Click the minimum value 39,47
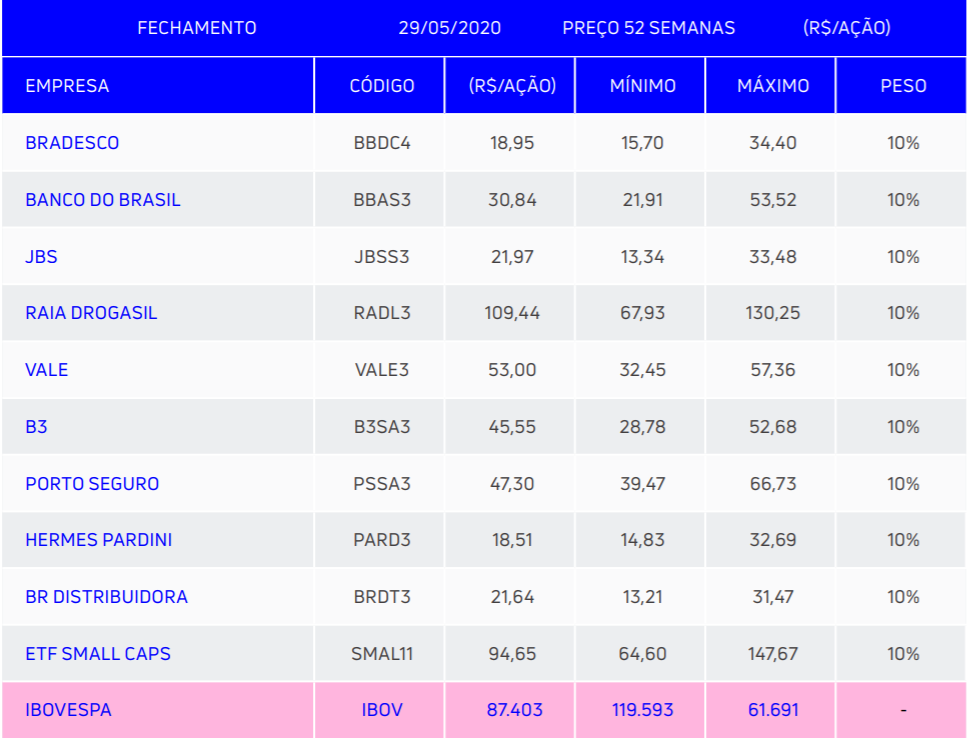This screenshot has width=968, height=738. coord(643,483)
